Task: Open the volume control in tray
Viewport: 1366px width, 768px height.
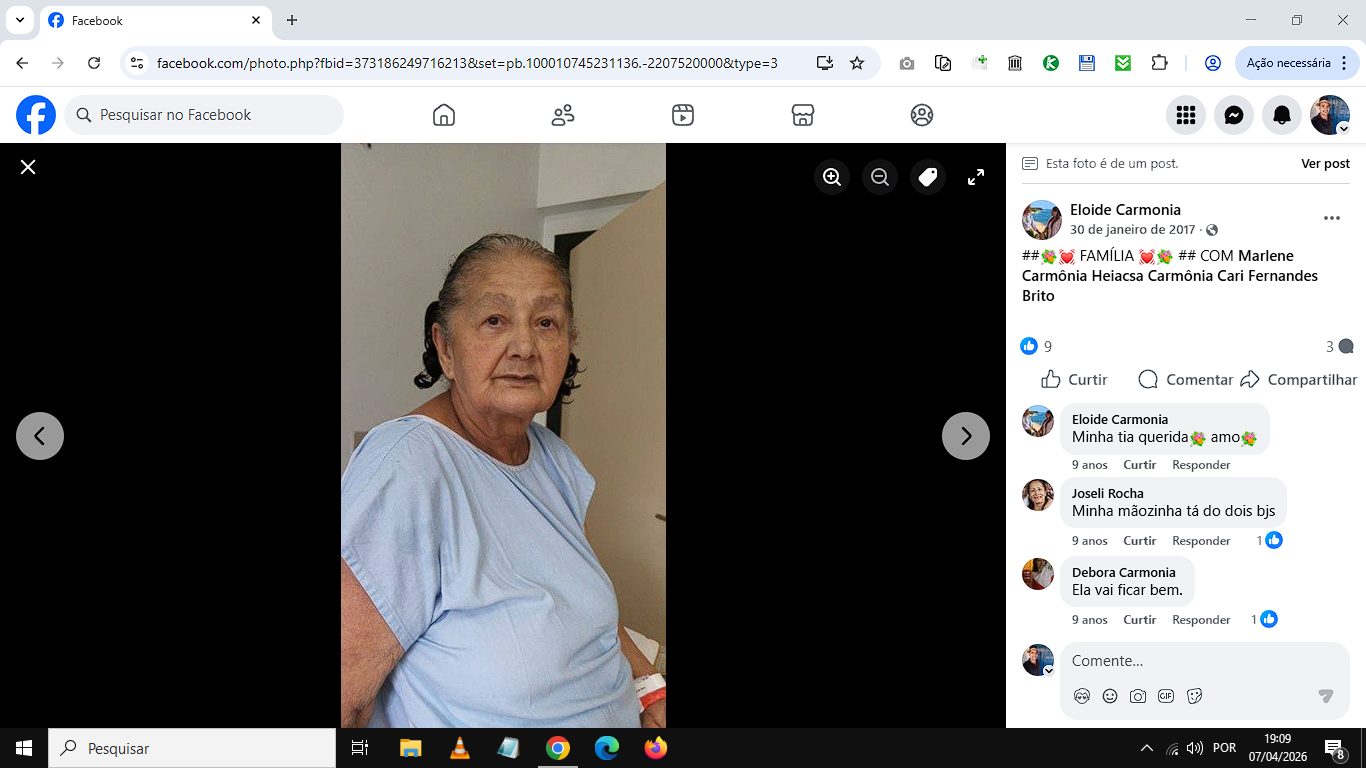Action: 1194,748
